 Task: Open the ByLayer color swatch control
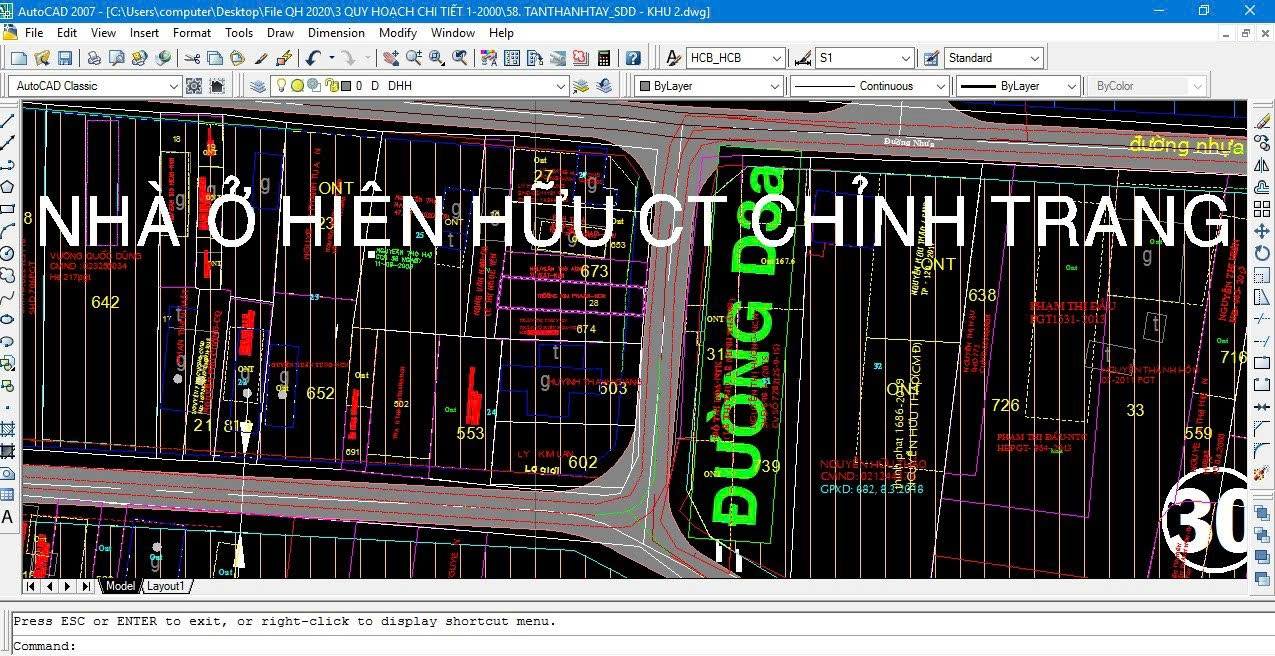[776, 86]
